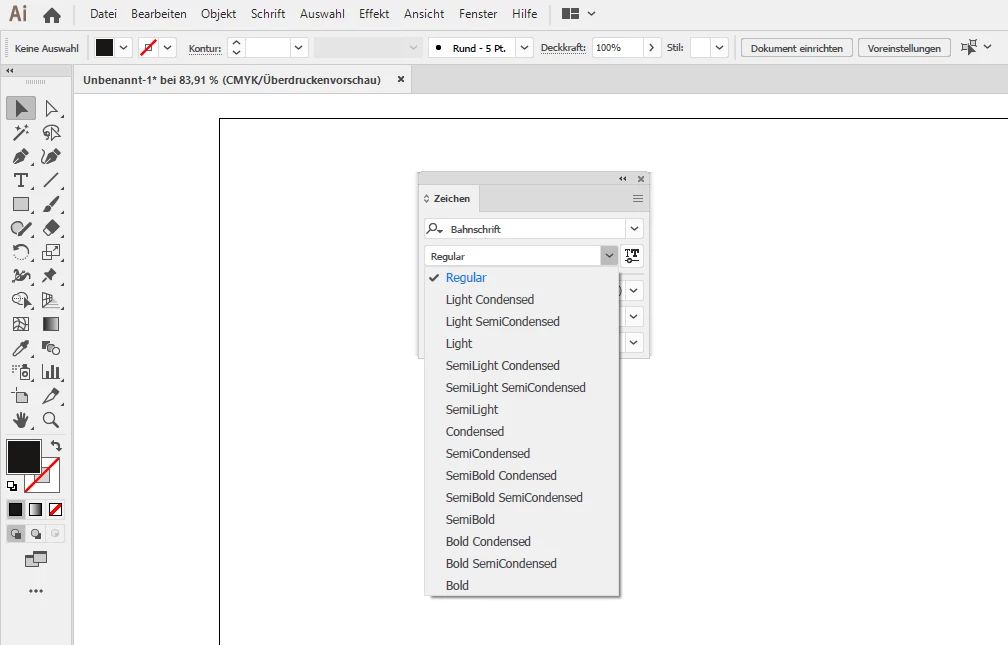Image resolution: width=1008 pixels, height=645 pixels.
Task: Click the large black fill color box
Action: (24, 457)
